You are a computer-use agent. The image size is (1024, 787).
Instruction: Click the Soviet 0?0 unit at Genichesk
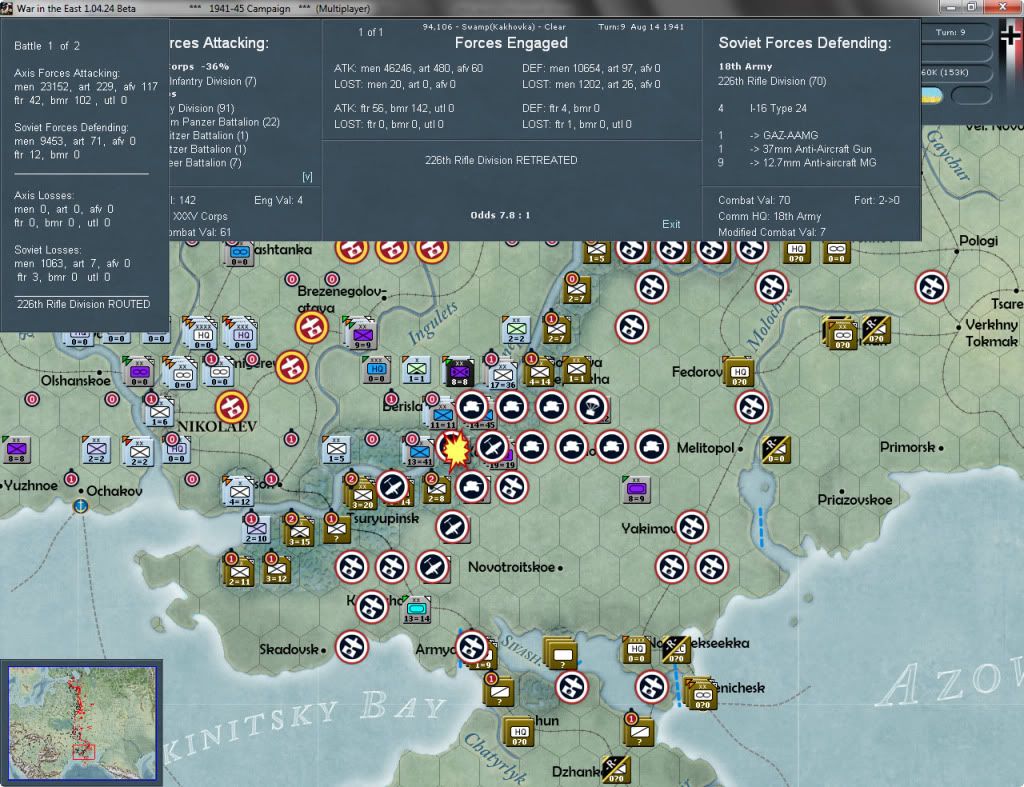(x=701, y=695)
